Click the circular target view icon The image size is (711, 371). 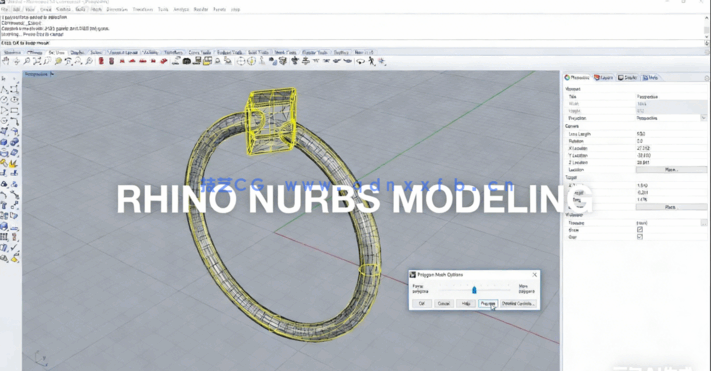[x=241, y=61]
